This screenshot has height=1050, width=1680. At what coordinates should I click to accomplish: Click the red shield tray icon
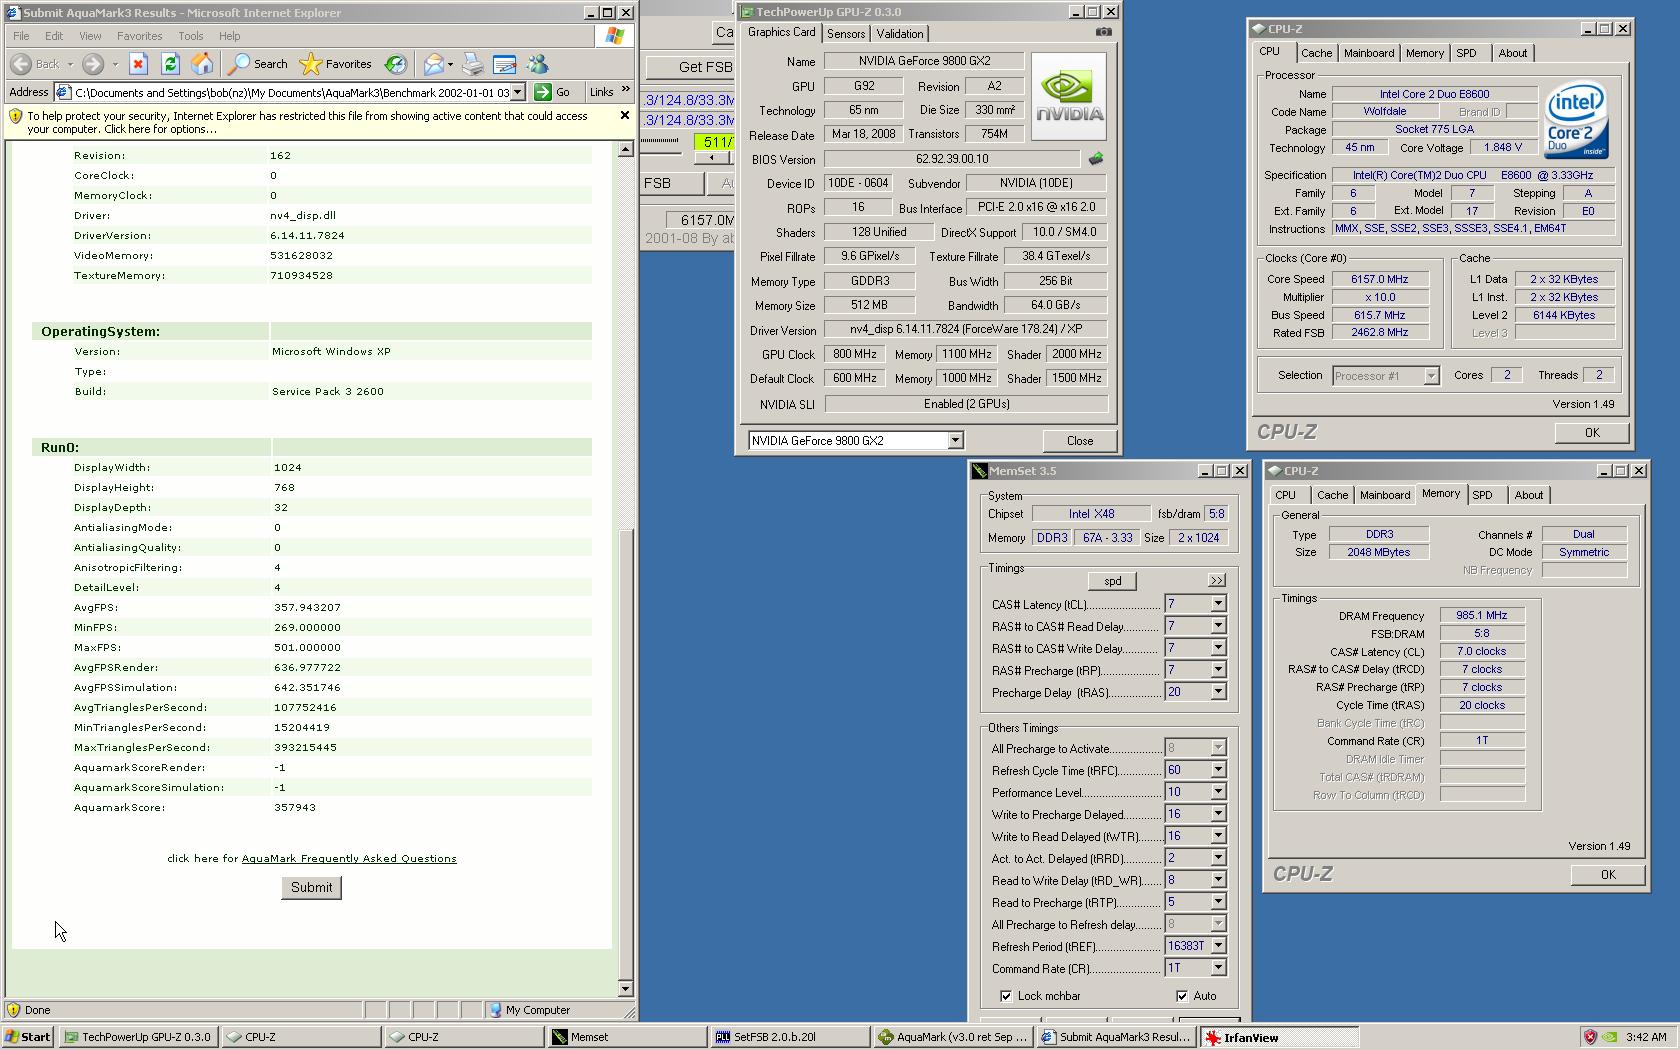click(1590, 1037)
